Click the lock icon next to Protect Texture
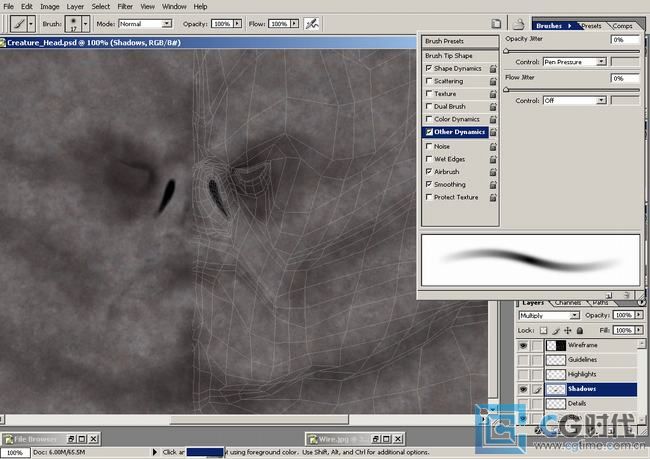The image size is (650, 459). tap(493, 197)
